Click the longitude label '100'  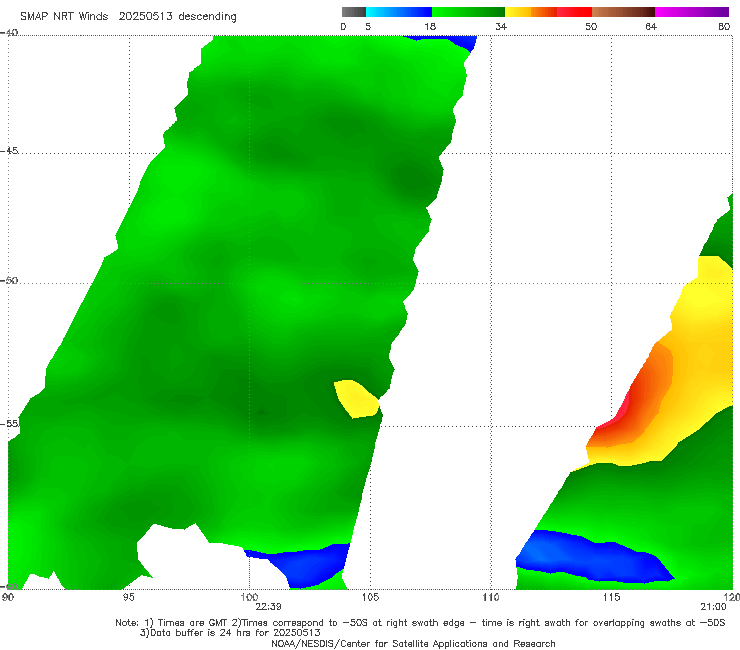tap(249, 598)
